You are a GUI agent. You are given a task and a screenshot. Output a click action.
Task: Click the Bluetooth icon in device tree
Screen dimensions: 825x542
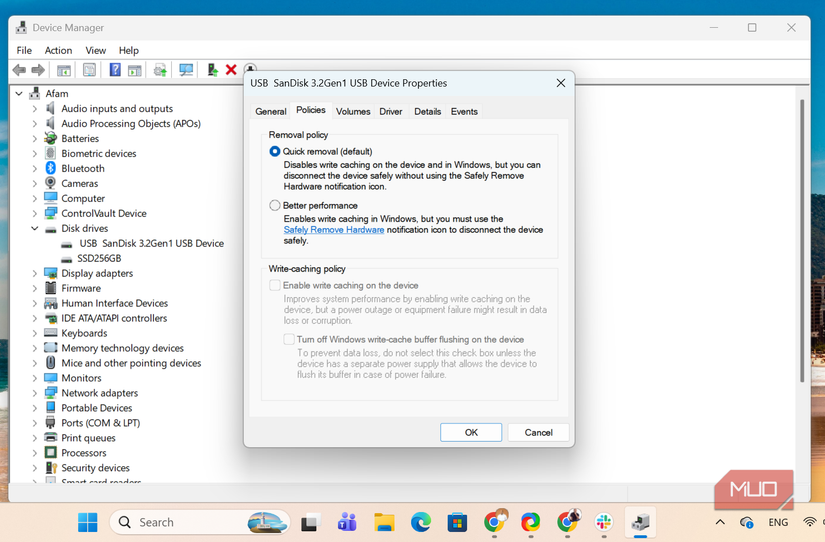pos(51,168)
